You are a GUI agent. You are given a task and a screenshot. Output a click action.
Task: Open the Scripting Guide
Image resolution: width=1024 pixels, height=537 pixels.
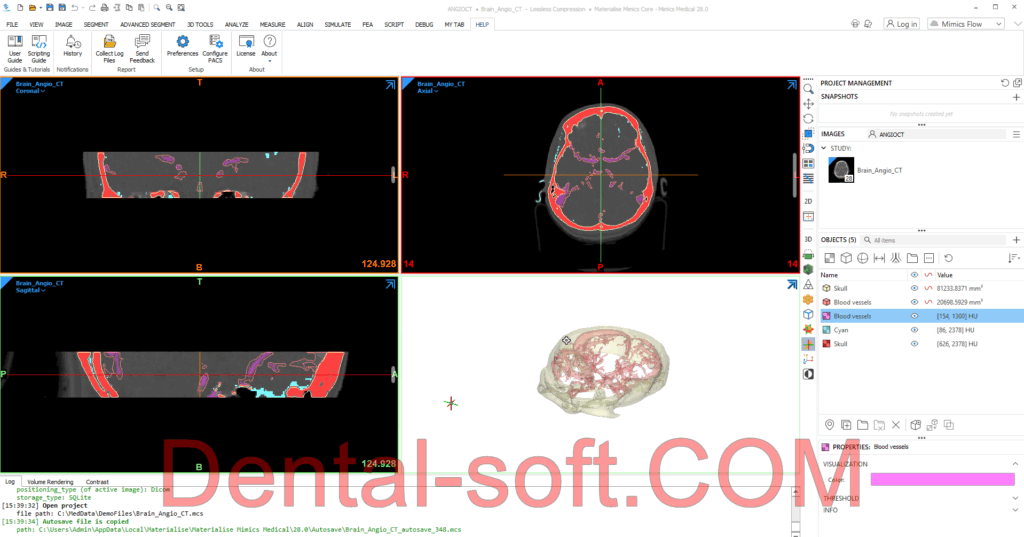tap(39, 49)
